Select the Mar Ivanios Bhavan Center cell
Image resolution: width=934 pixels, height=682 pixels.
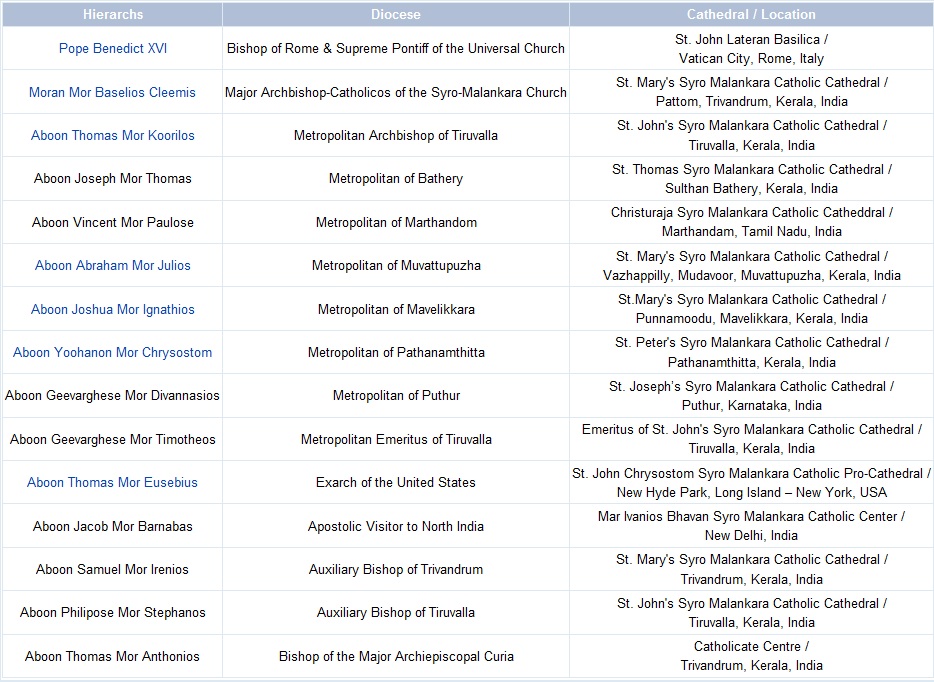[751, 525]
